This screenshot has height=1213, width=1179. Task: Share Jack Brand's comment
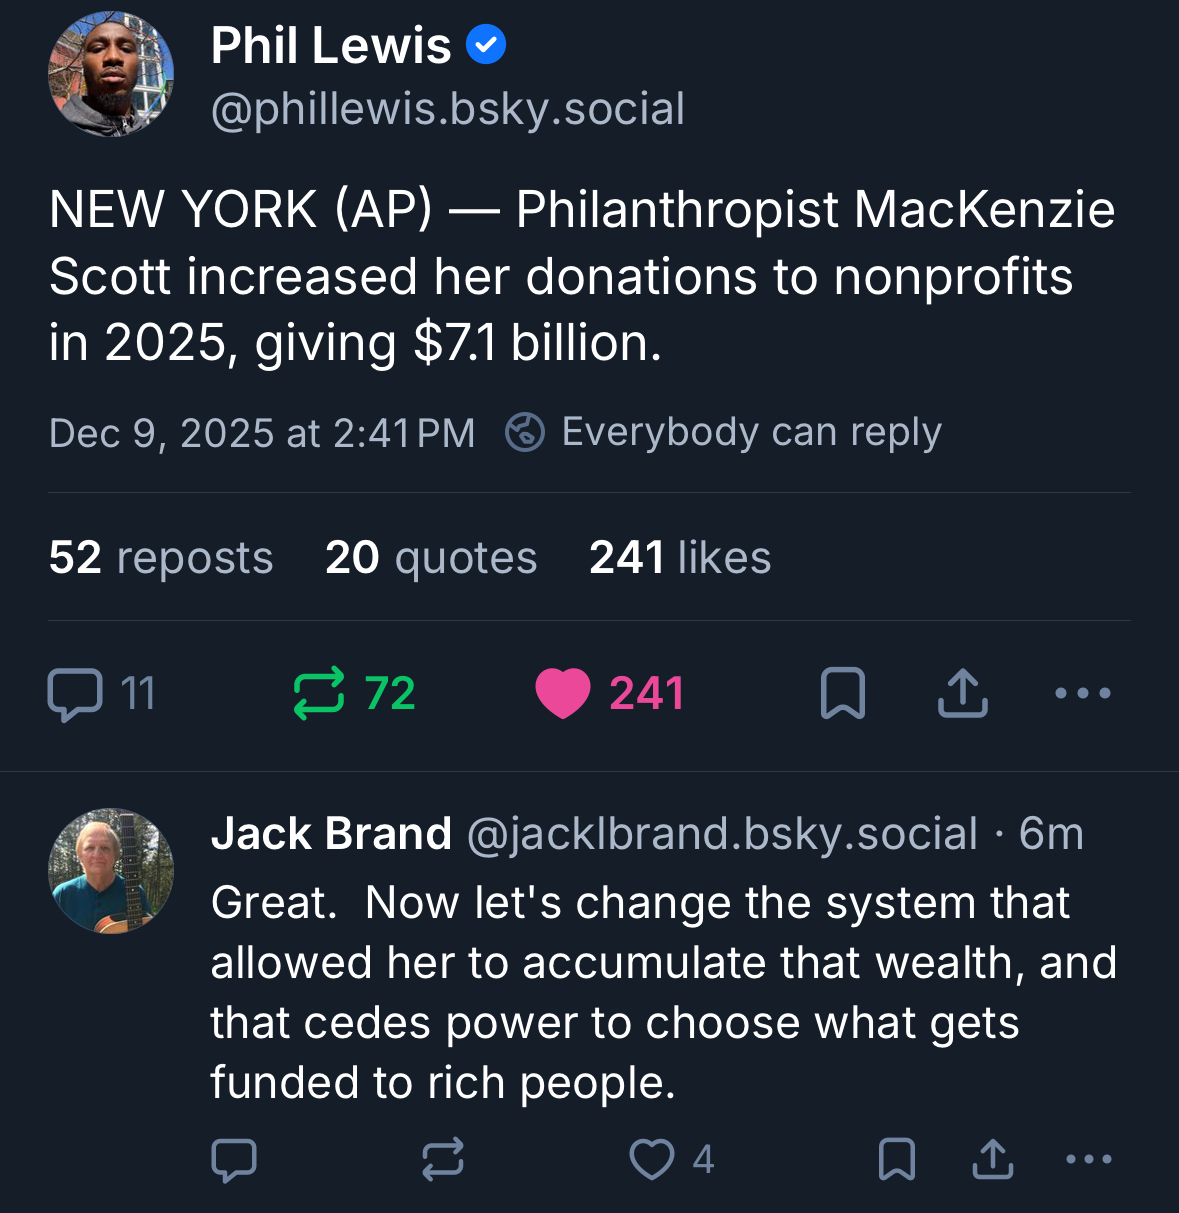pyautogui.click(x=992, y=1160)
